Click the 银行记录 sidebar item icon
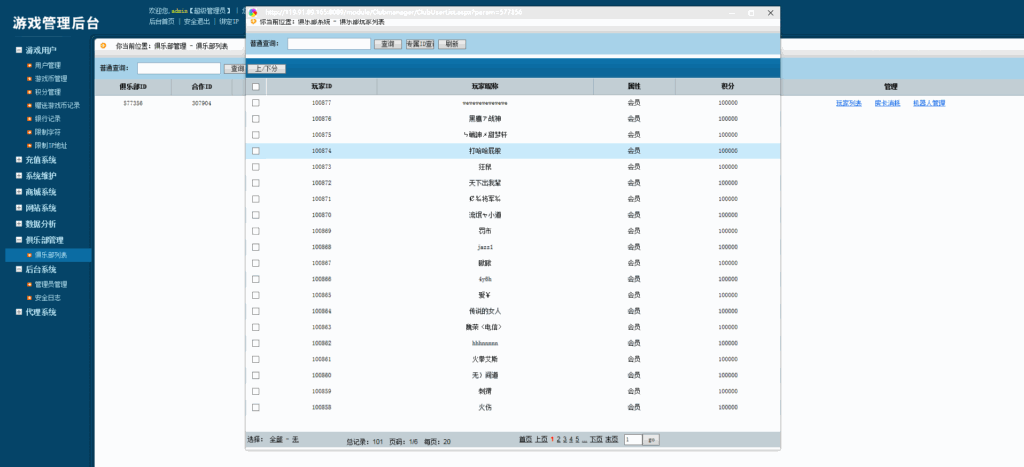Viewport: 1024px width, 467px height. pos(28,118)
